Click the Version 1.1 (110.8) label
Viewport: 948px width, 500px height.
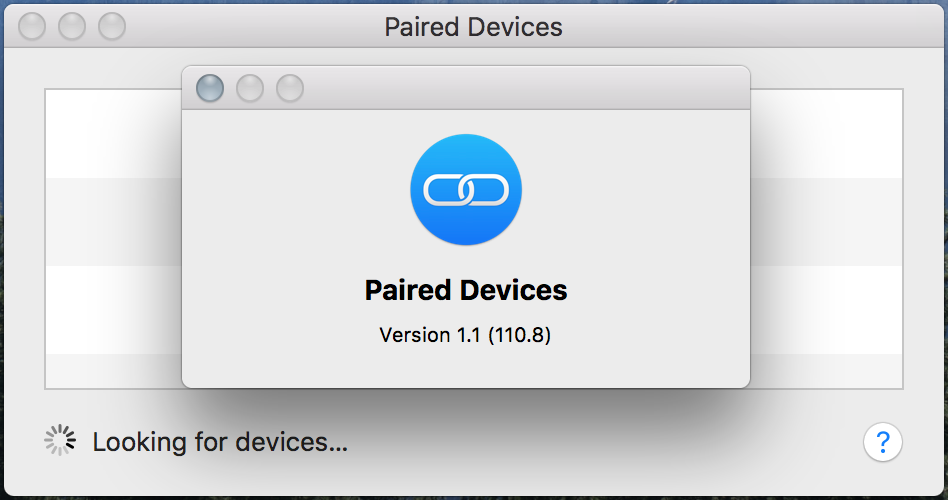465,335
